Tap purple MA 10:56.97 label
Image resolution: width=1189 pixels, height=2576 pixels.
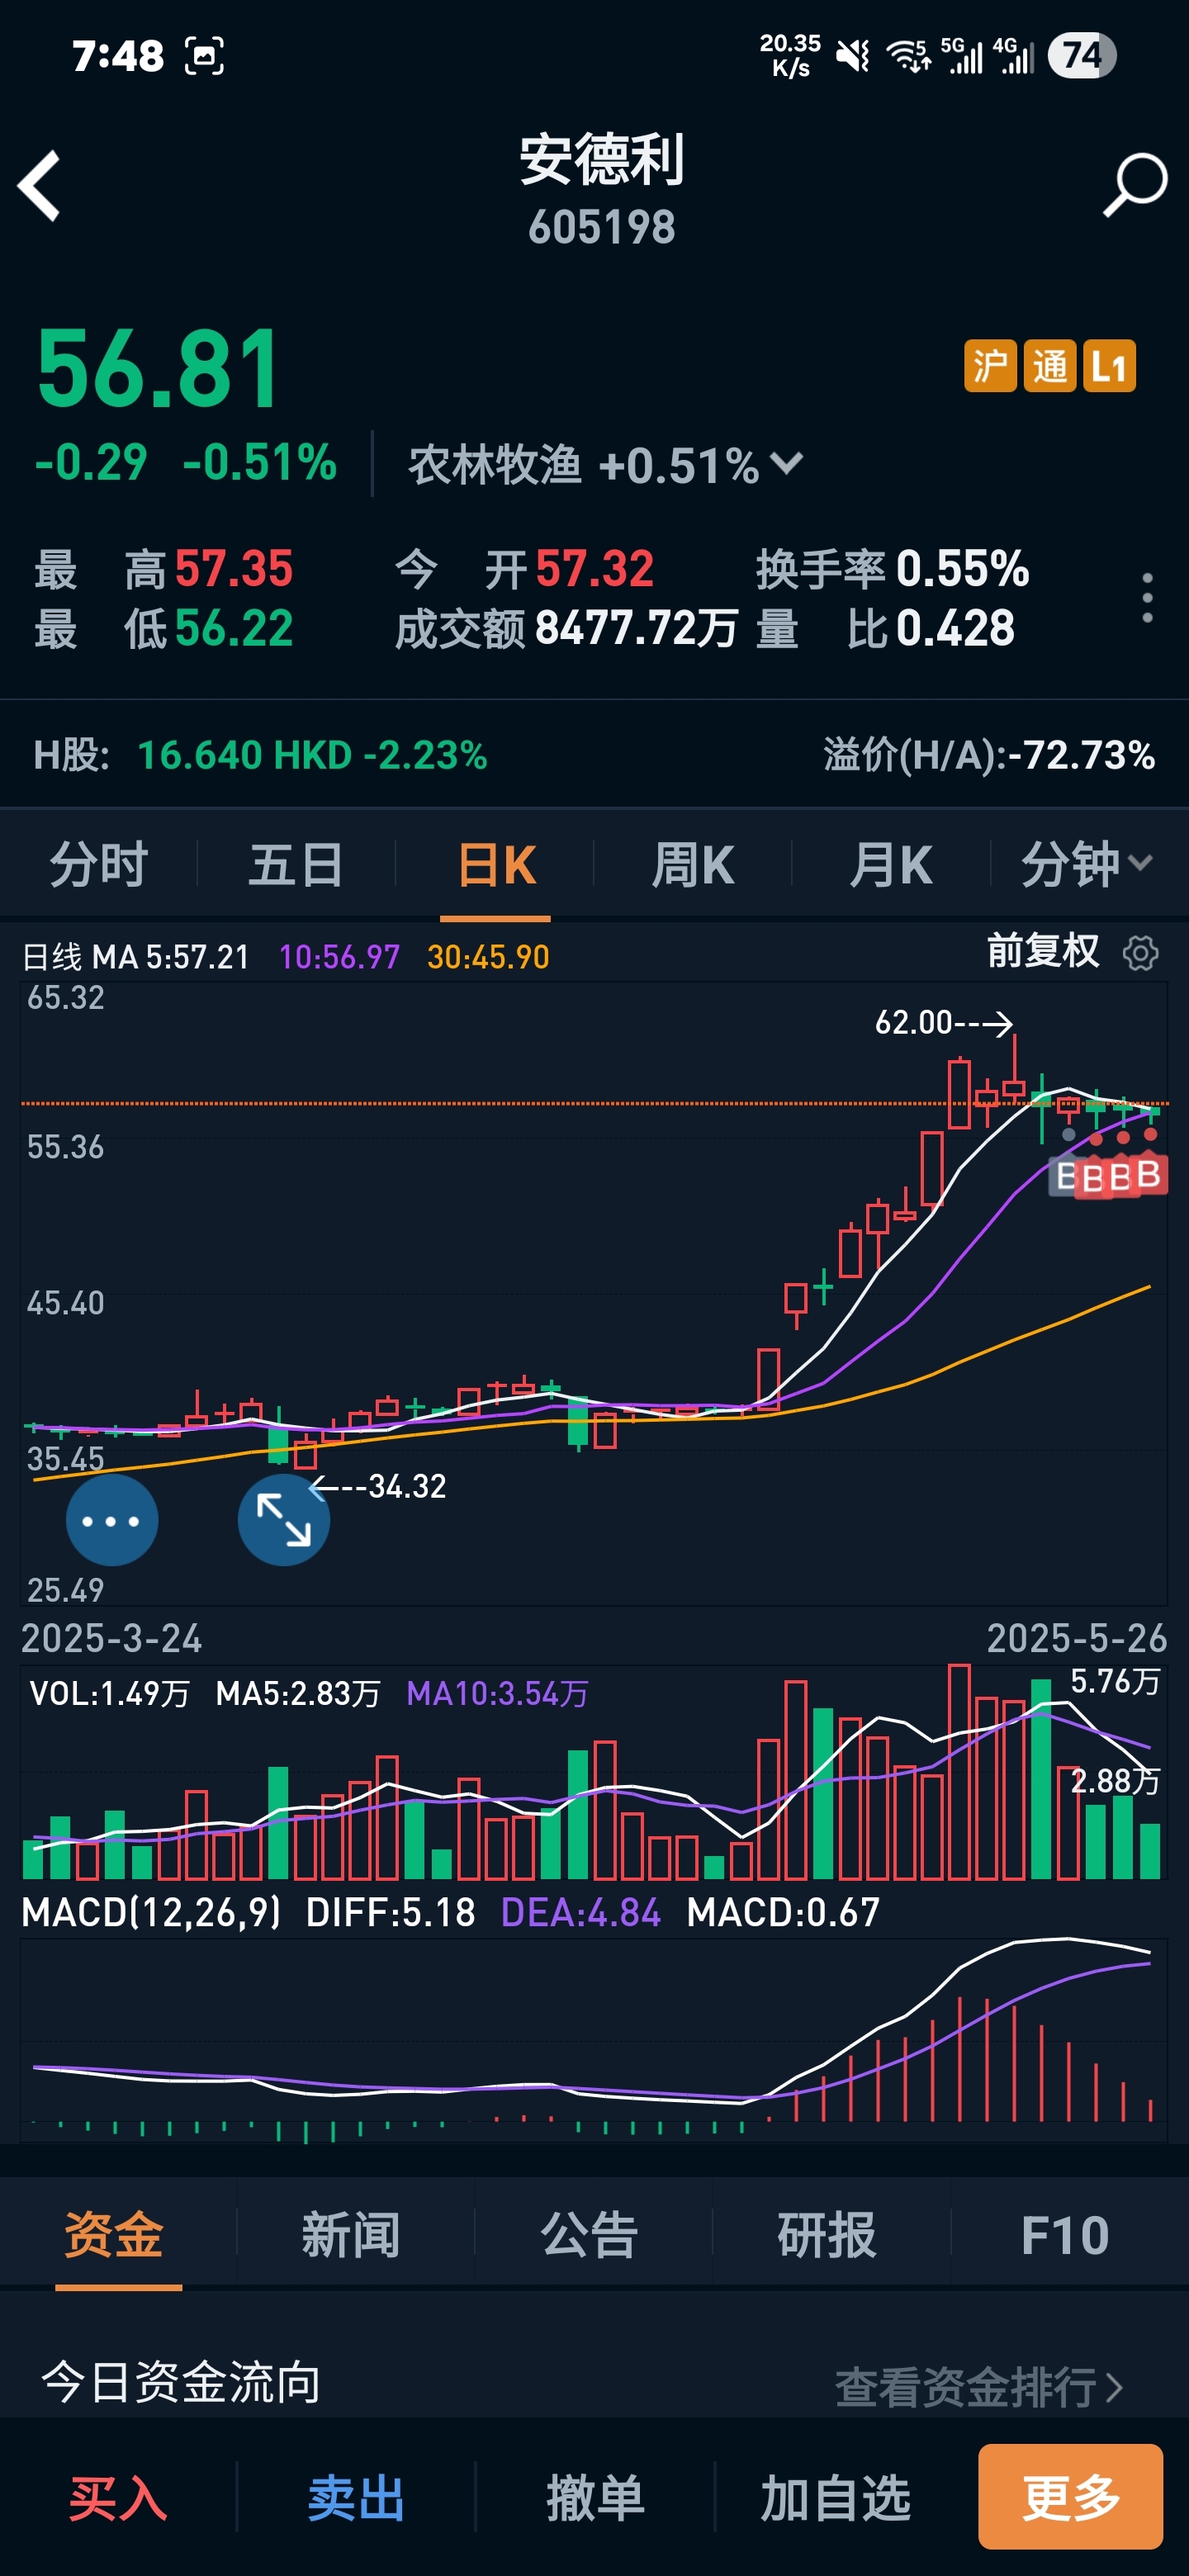(339, 957)
